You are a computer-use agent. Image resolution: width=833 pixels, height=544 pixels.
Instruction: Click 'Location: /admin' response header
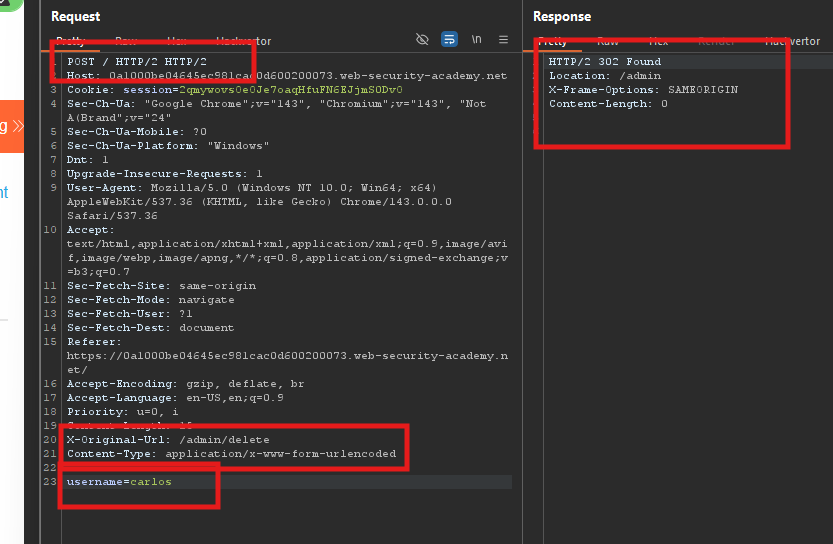click(x=605, y=76)
